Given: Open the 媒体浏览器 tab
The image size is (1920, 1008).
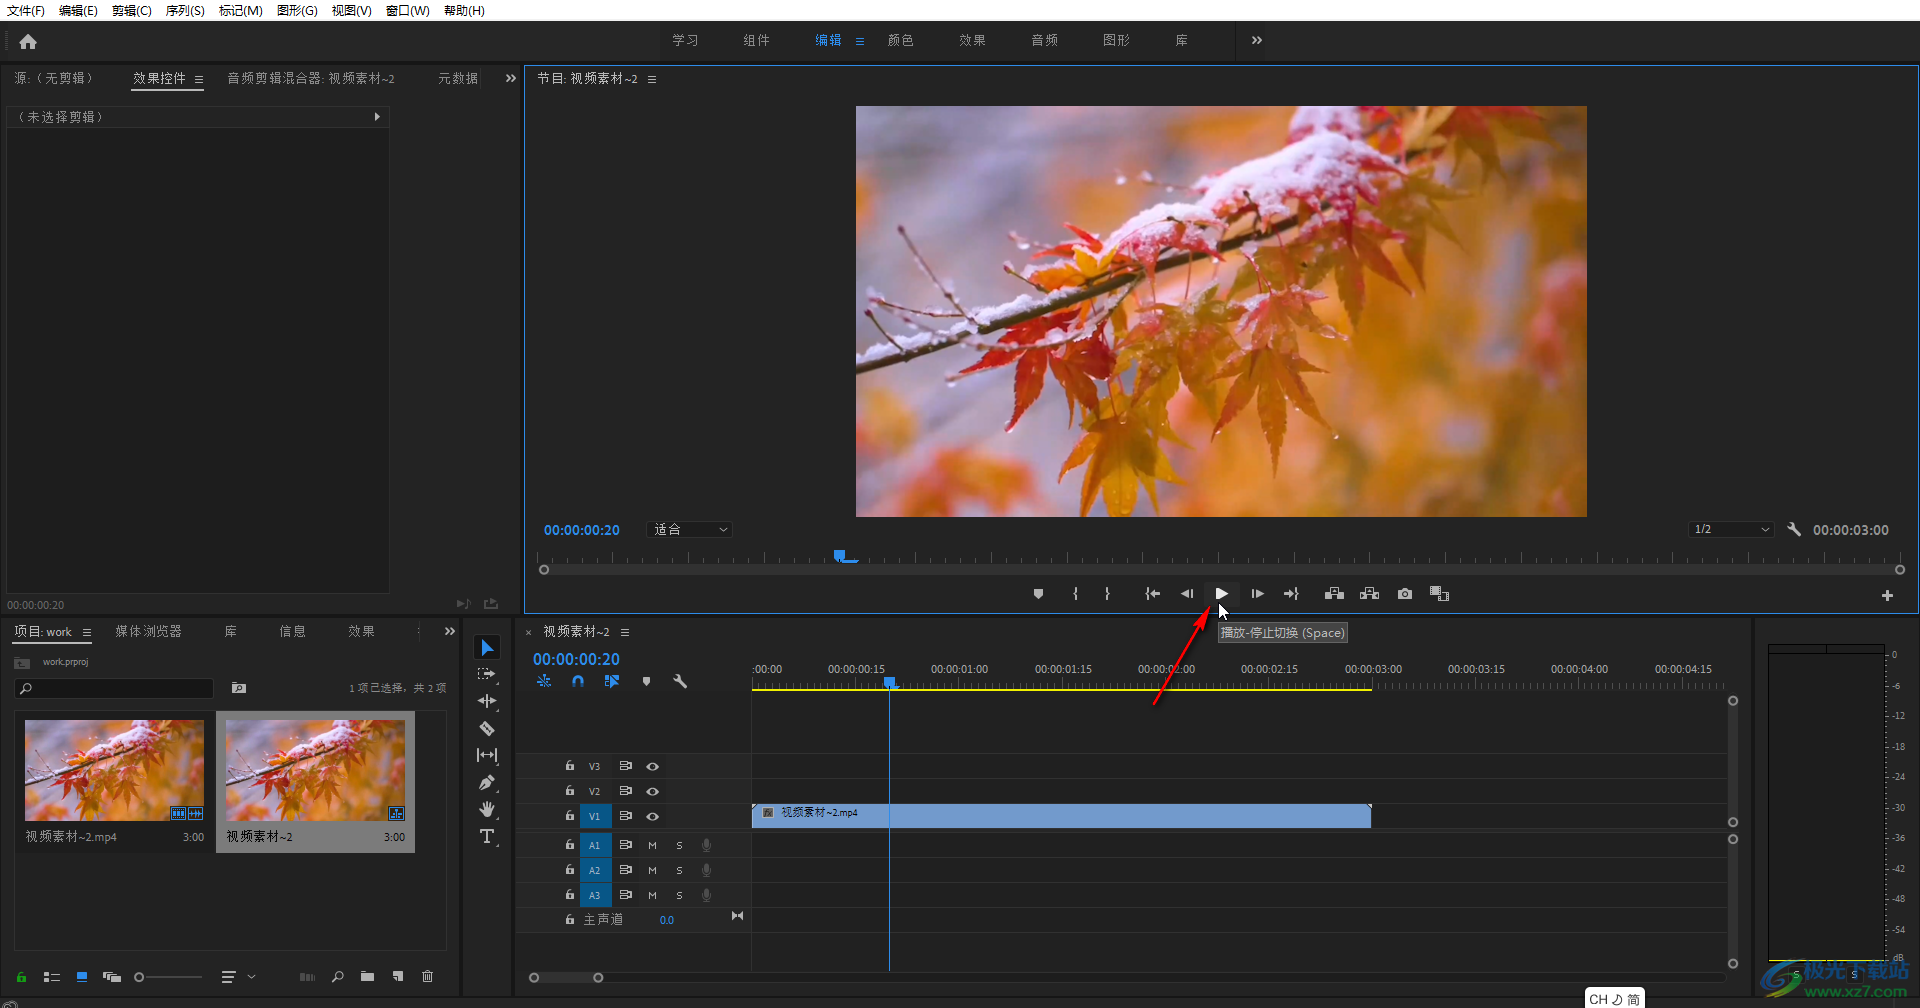Looking at the screenshot, I should (148, 631).
